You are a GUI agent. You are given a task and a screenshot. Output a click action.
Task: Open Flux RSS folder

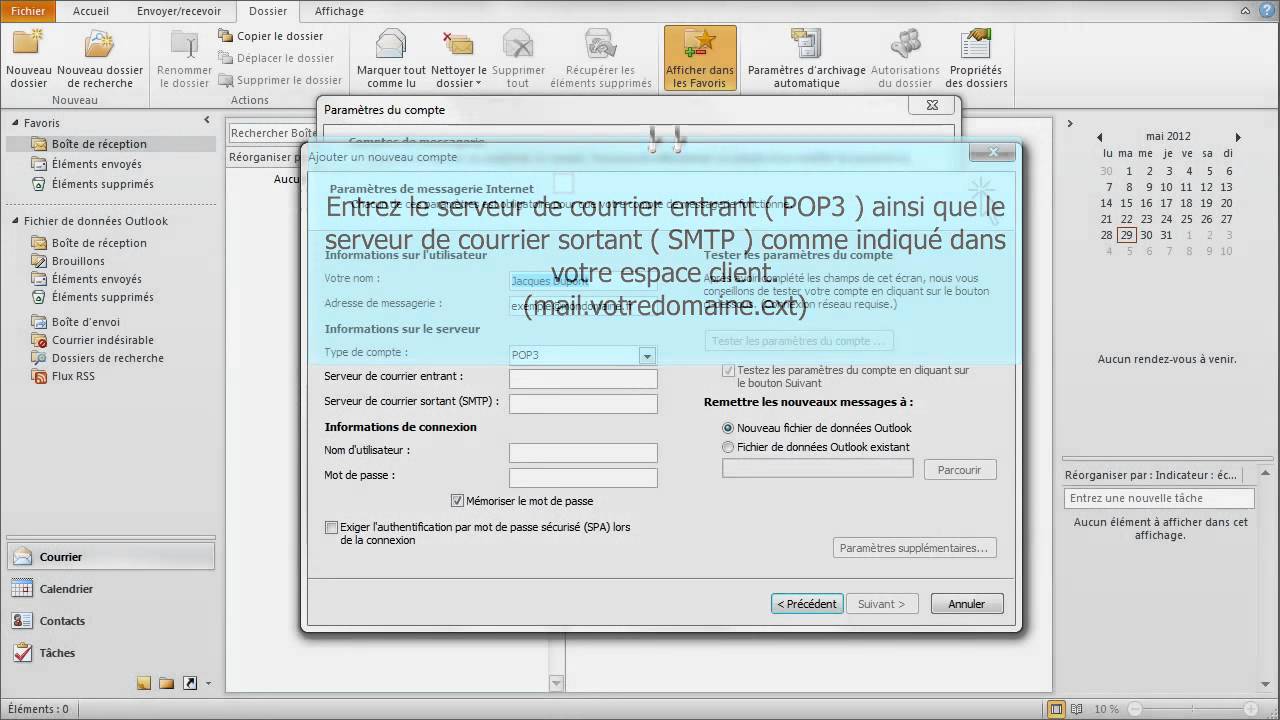coord(63,376)
